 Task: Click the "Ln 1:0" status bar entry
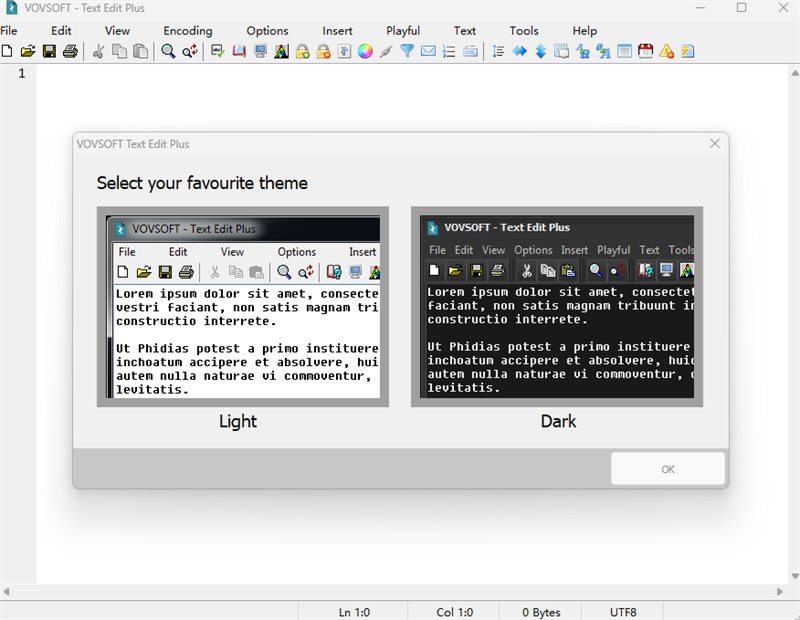[354, 612]
